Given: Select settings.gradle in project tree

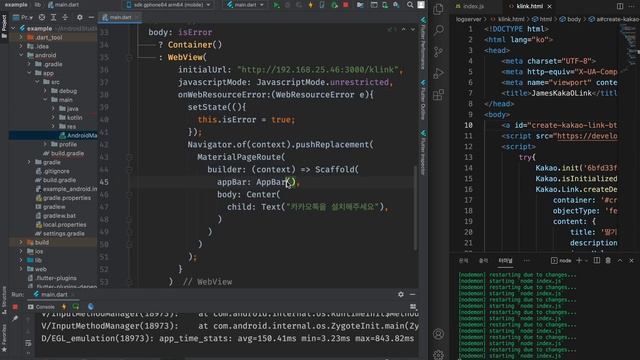Looking at the screenshot, I should (x=60, y=233).
